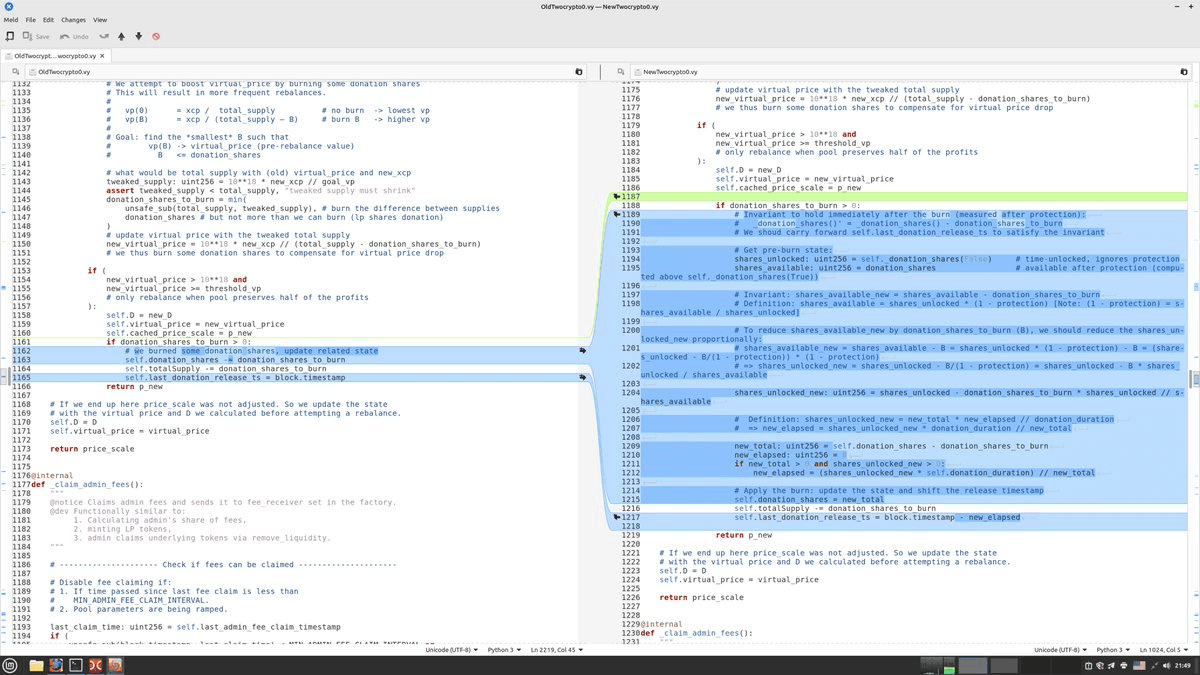Click the New comparison toolbar icon

[9, 36]
